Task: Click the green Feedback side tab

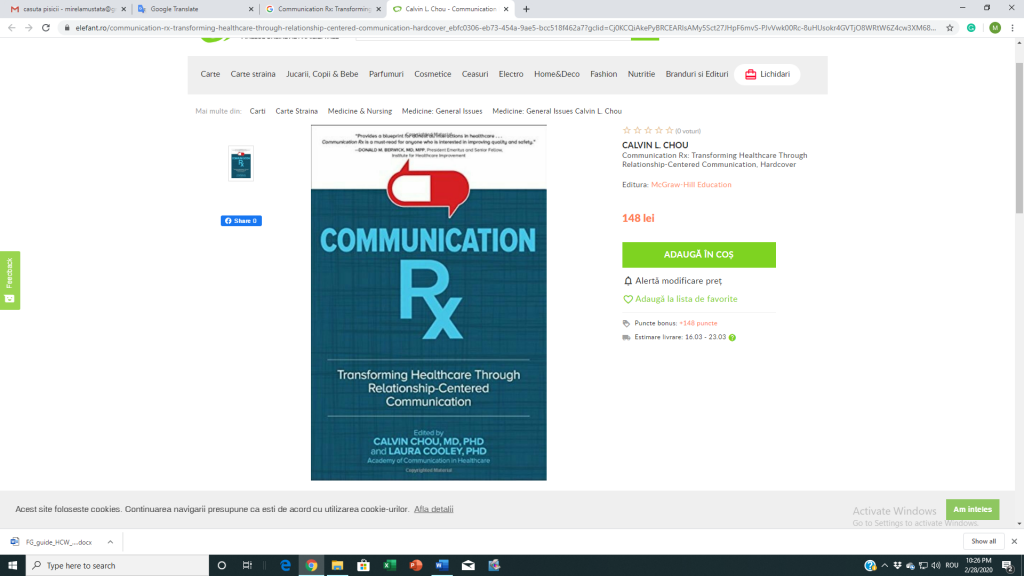Action: point(9,280)
